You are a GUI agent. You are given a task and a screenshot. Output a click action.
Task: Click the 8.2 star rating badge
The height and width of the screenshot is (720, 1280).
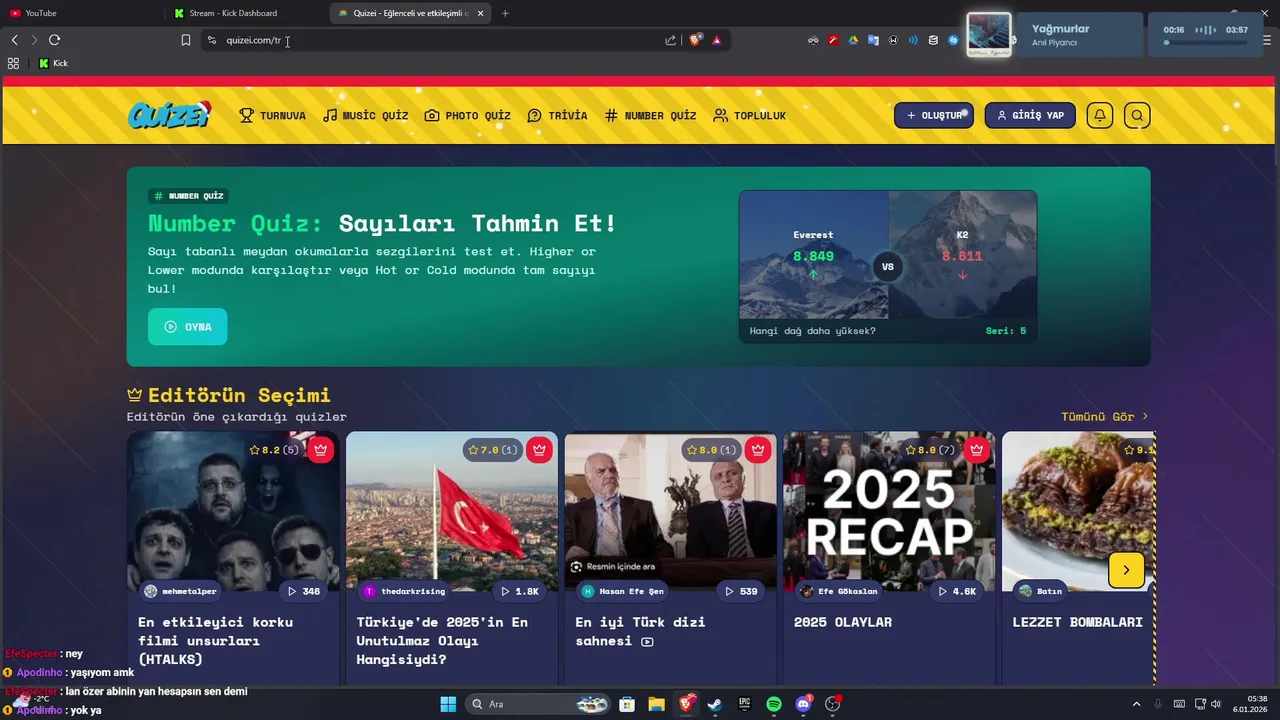point(274,450)
